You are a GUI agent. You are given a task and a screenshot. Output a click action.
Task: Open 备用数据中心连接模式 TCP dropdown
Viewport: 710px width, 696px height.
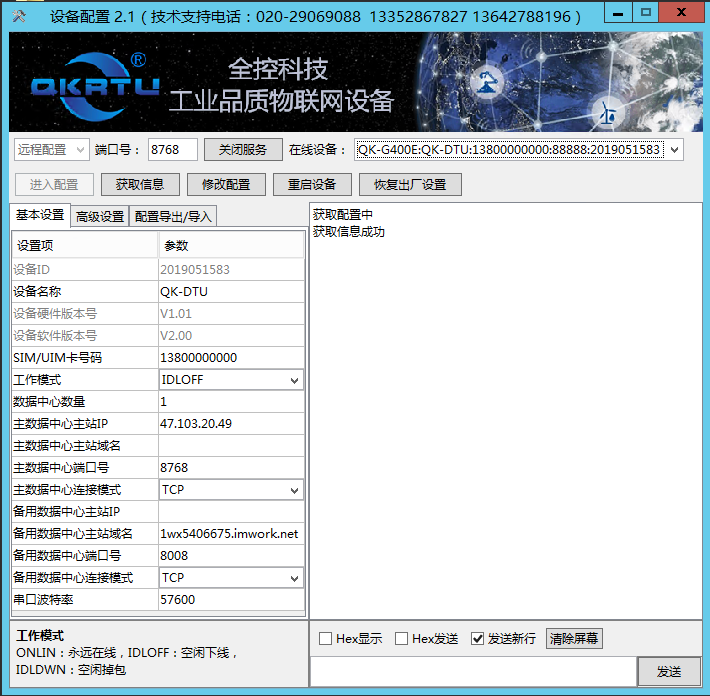pos(231,578)
